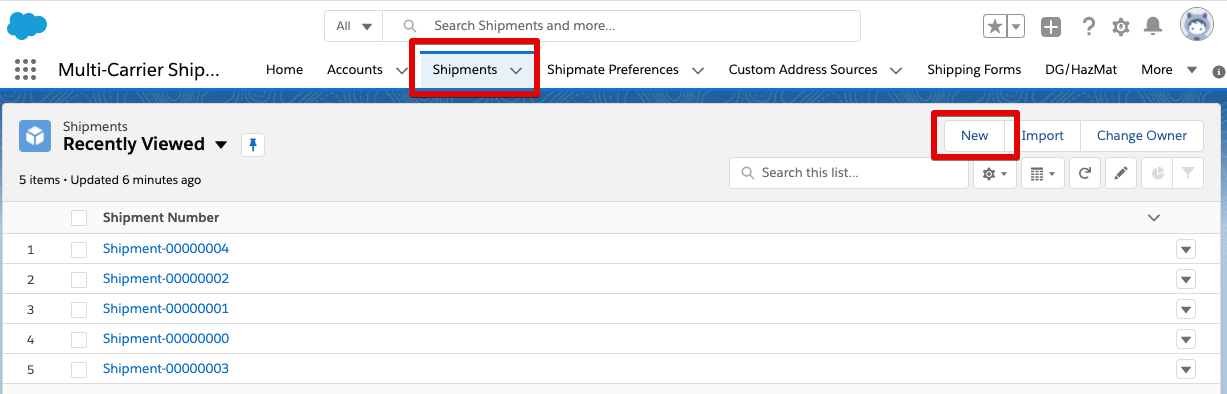
Task: Tick the select-all checkbox in the header
Action: [79, 218]
